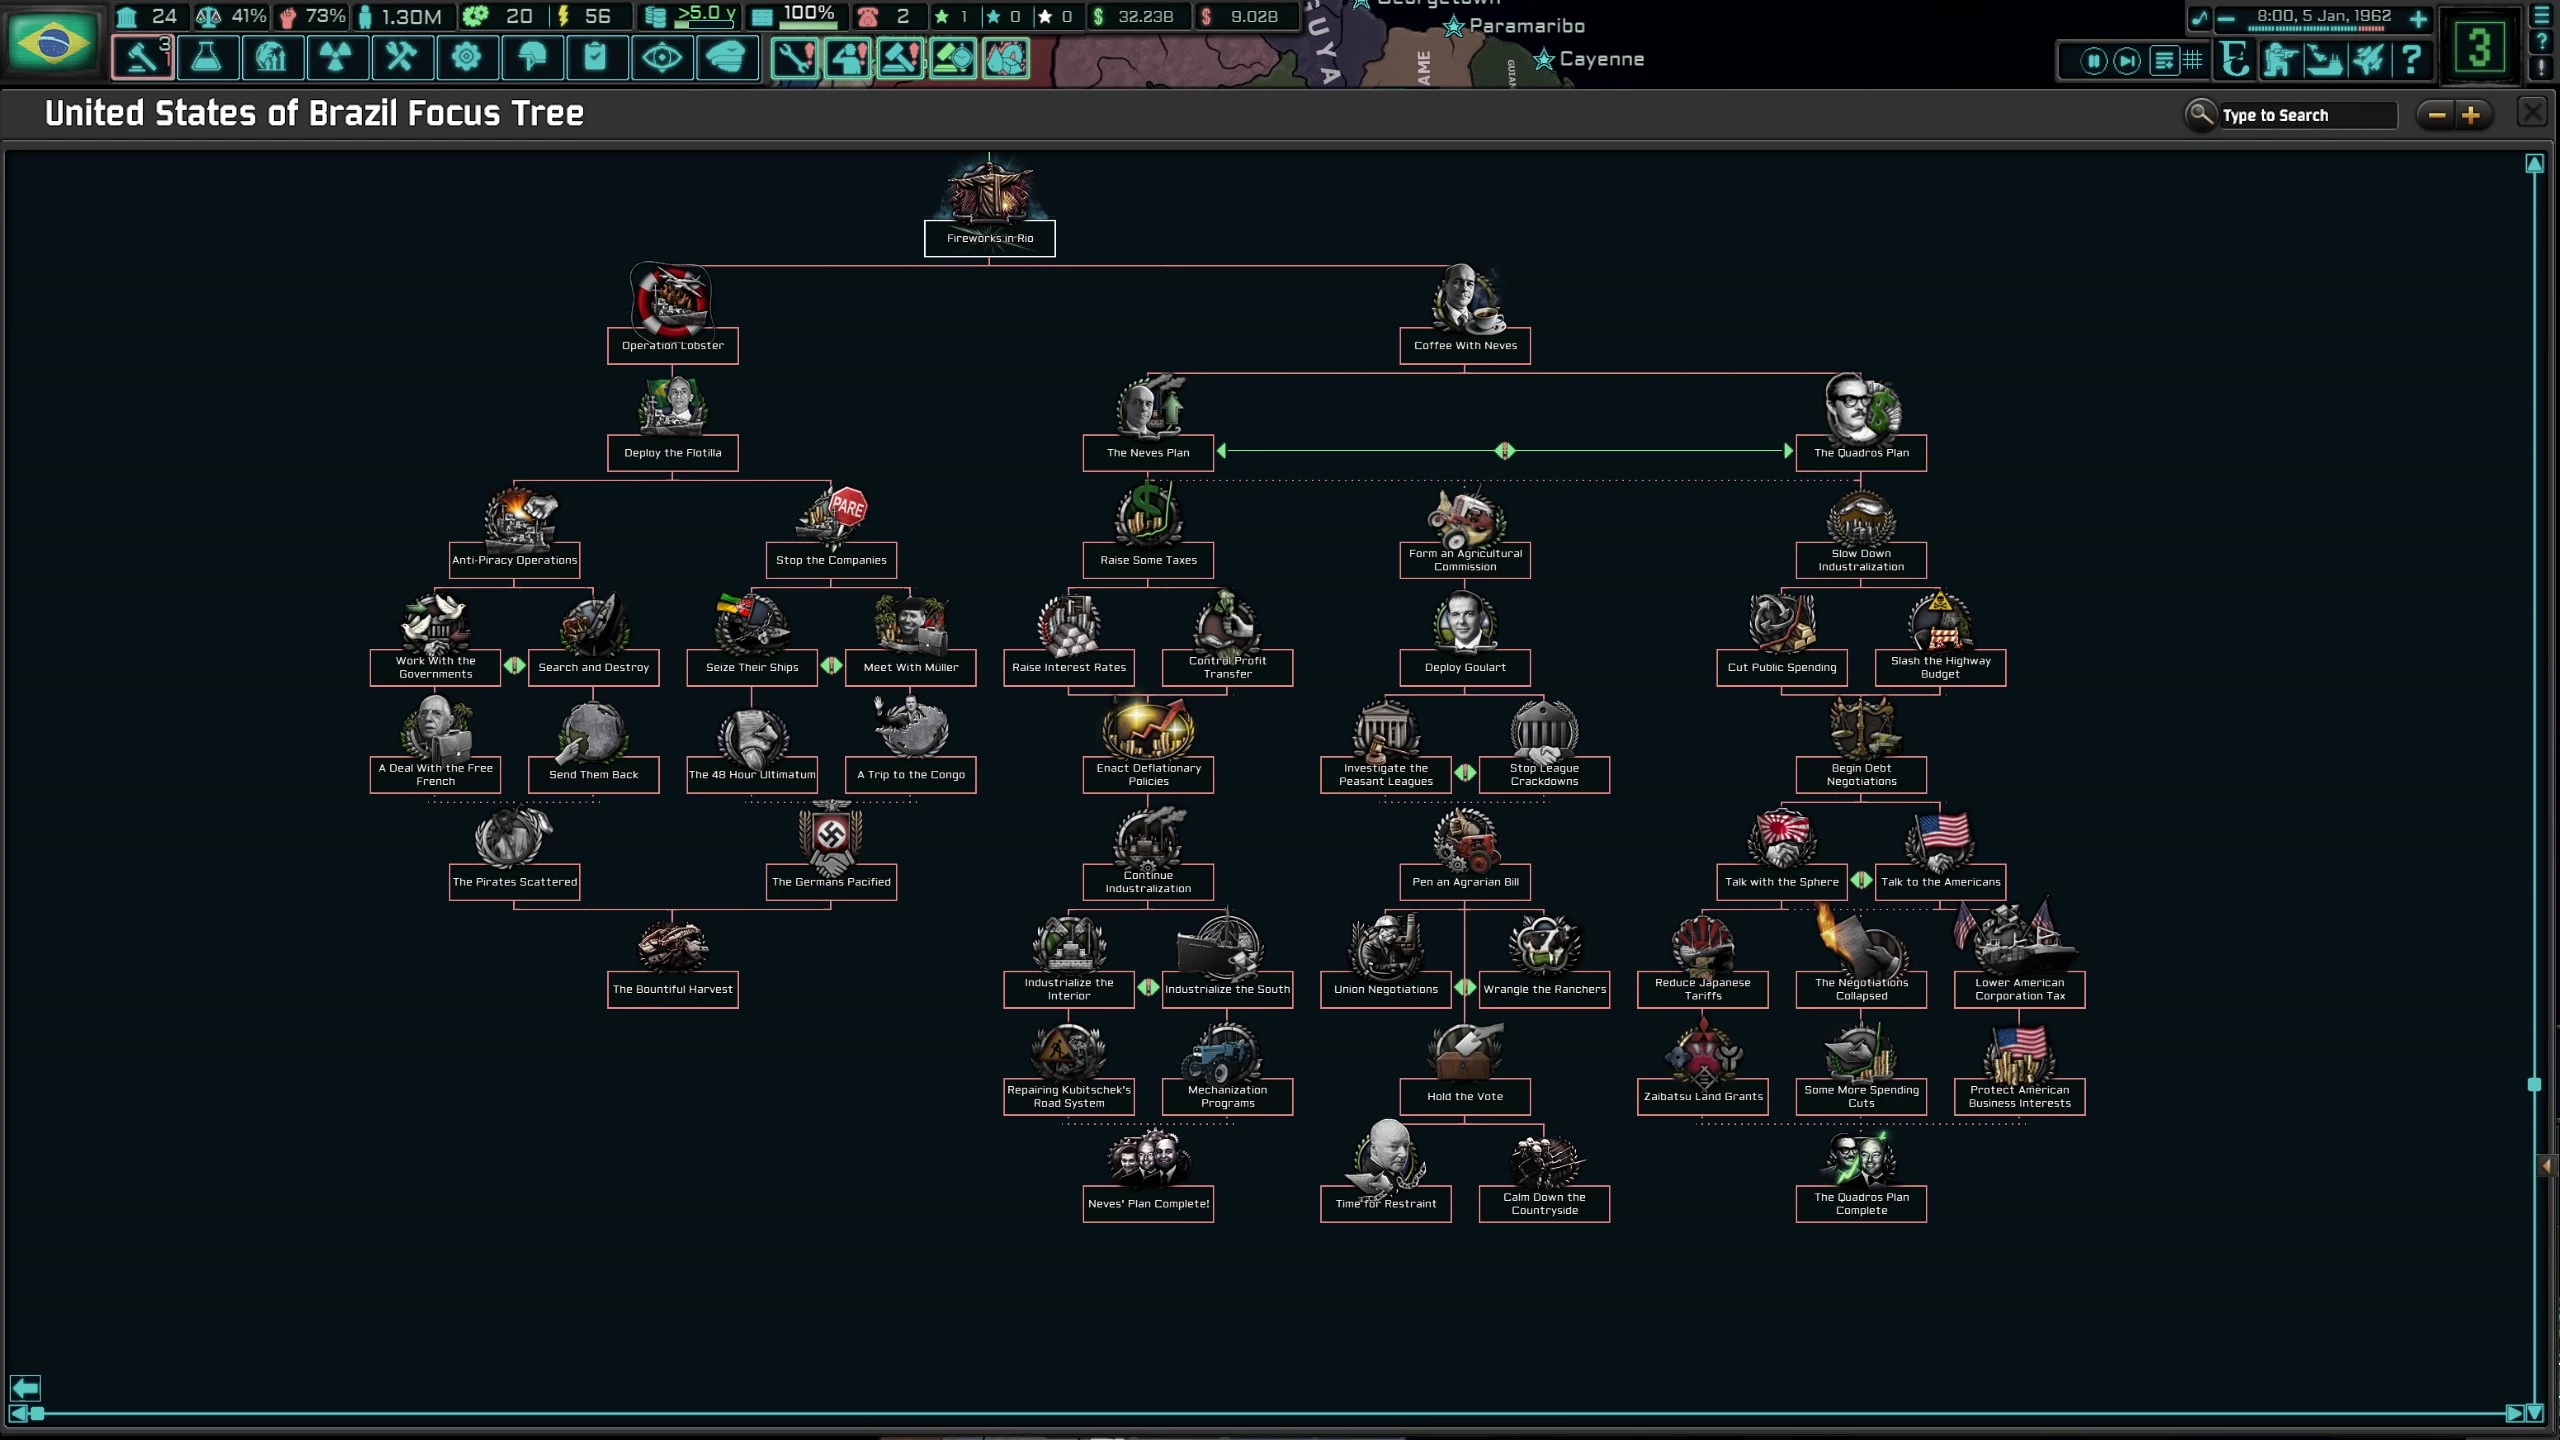The image size is (2560, 1440).
Task: Click the red telephone counter icon
Action: pyautogui.click(x=868, y=16)
